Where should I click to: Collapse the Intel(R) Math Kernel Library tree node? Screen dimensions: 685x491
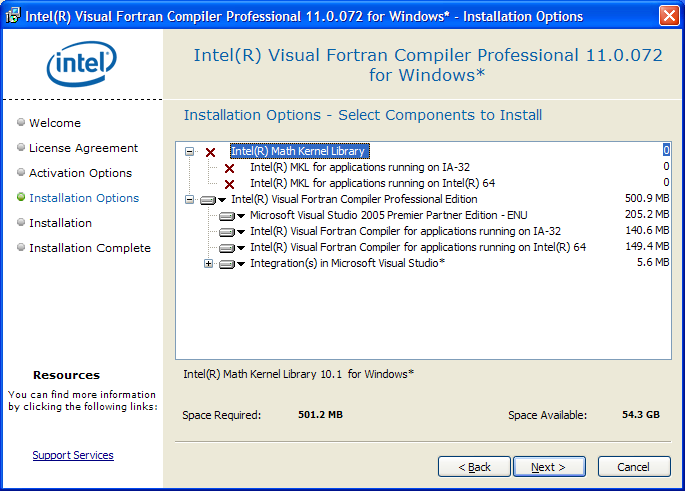(190, 152)
